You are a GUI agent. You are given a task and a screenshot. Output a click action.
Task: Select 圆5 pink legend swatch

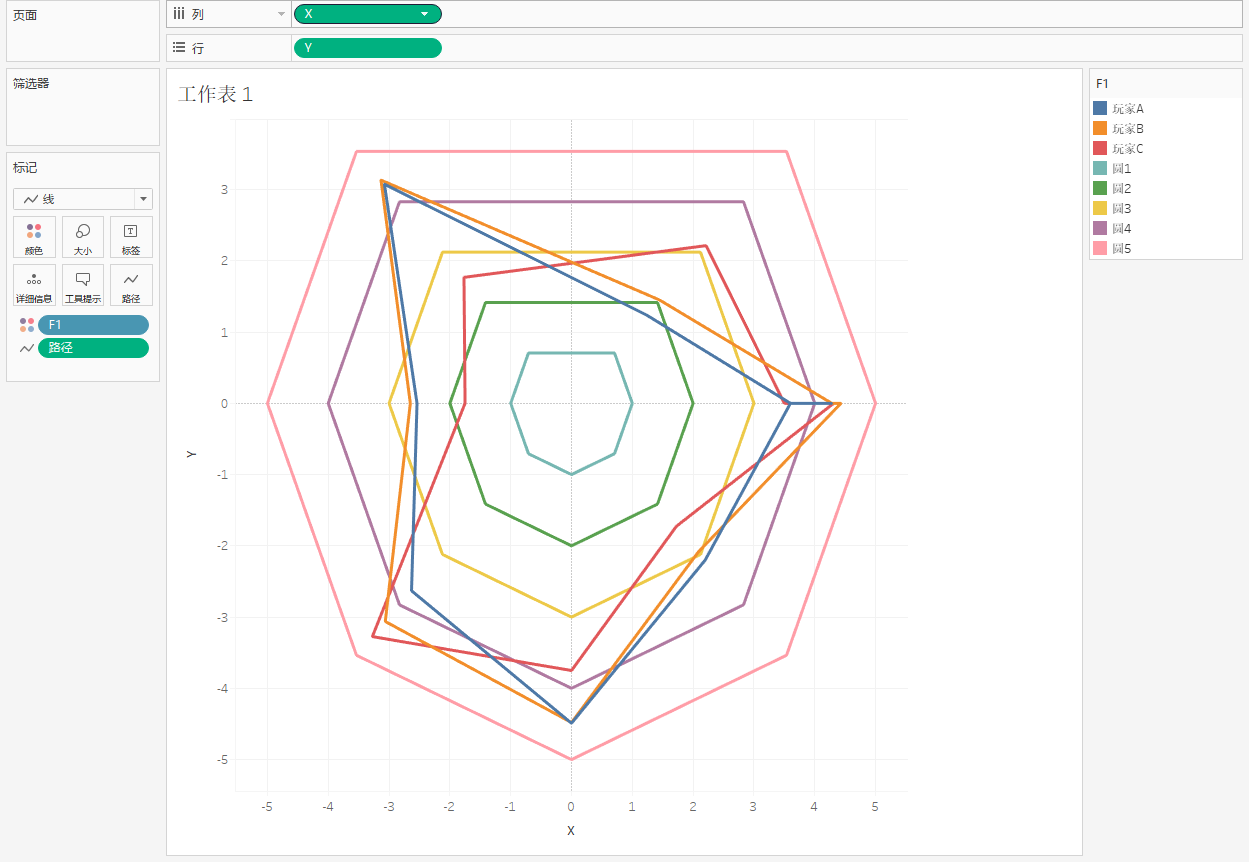pos(1100,248)
